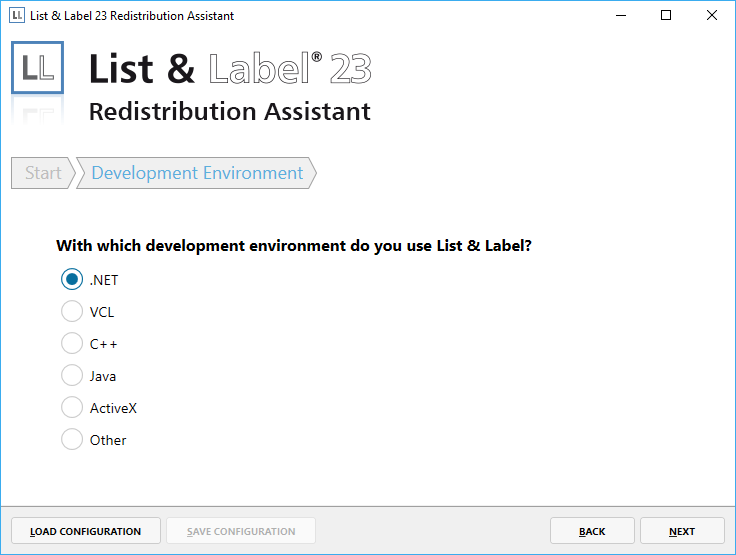Choose the ActiveX option
The width and height of the screenshot is (736, 555).
[72, 407]
